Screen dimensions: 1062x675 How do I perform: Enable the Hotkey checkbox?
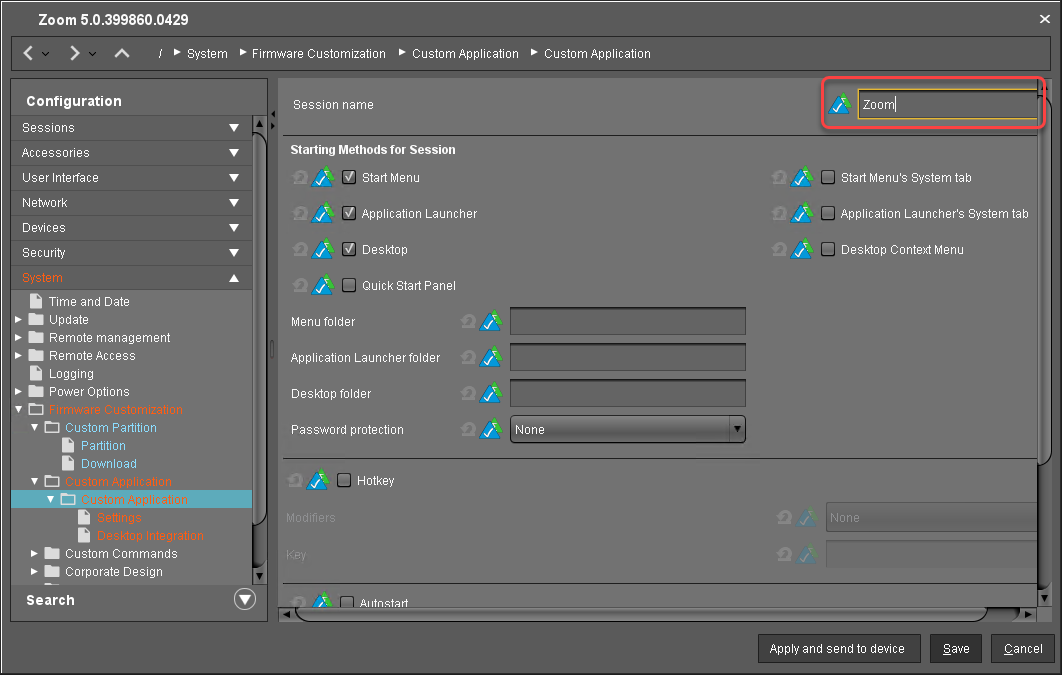tap(344, 481)
